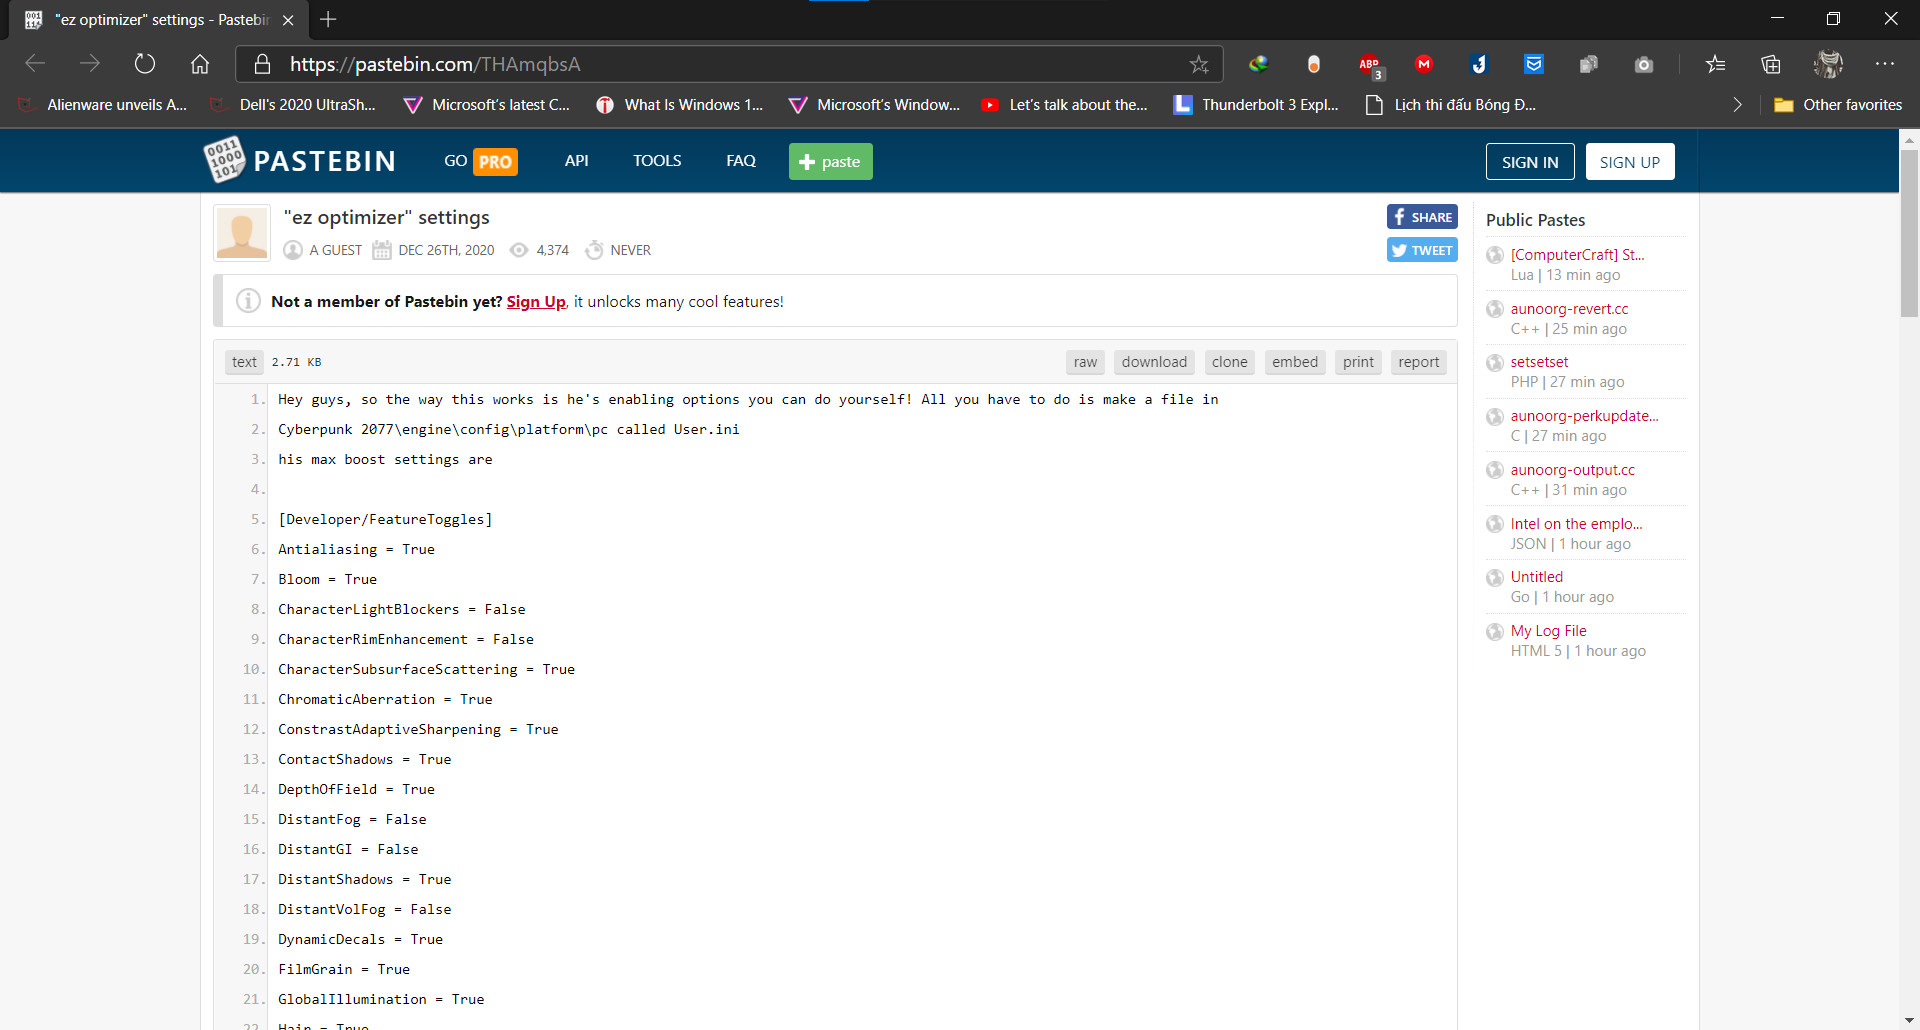Open Dell's 2020 UltraSh... bookmark
1920x1030 pixels.
294,104
